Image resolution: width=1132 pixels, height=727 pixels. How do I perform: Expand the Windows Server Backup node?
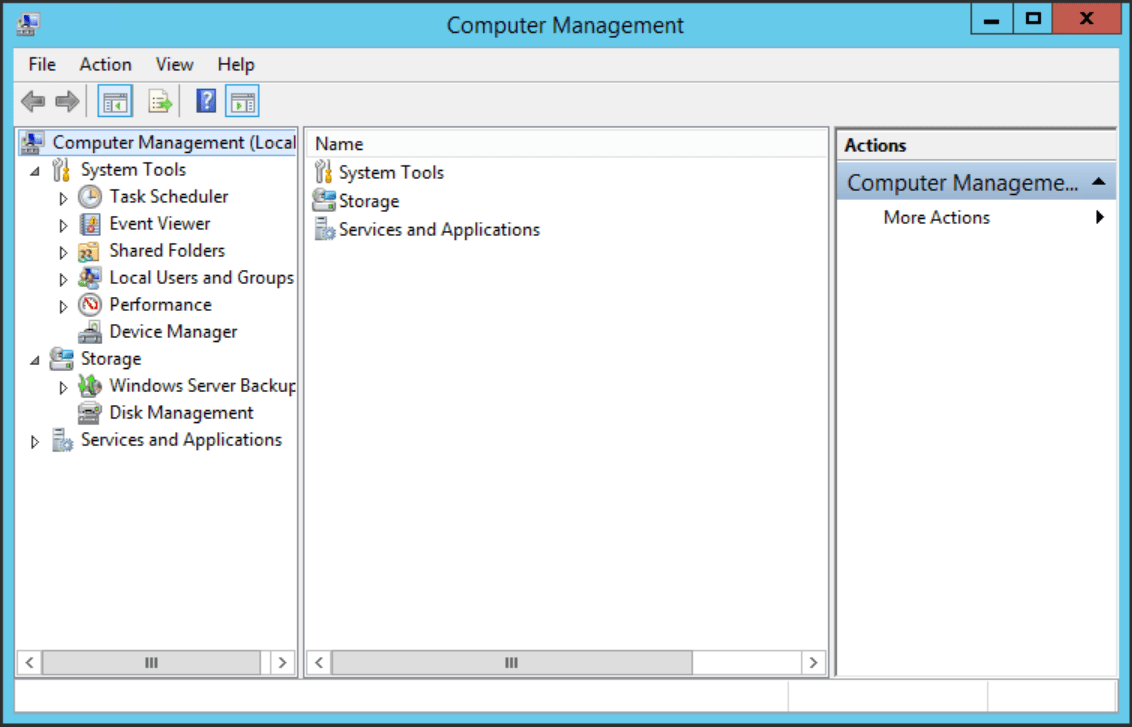(x=62, y=386)
